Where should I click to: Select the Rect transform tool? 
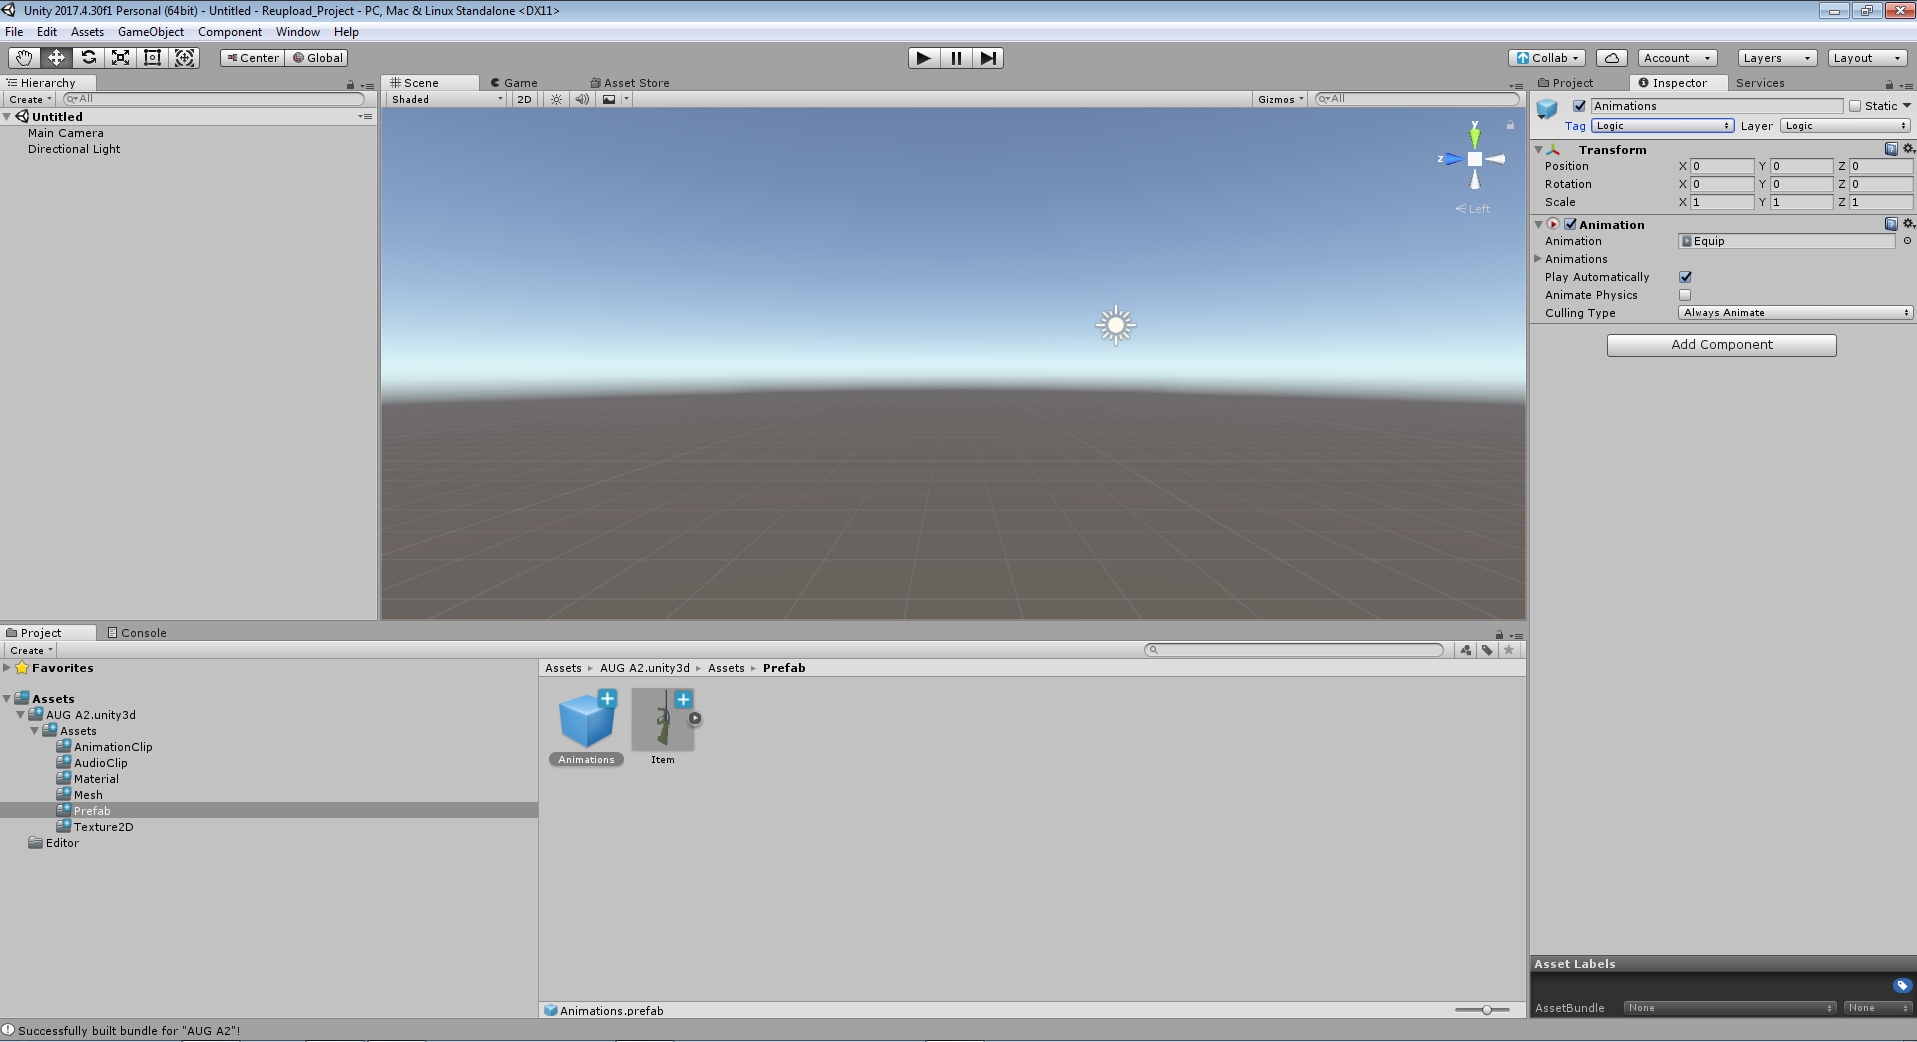pyautogui.click(x=152, y=58)
